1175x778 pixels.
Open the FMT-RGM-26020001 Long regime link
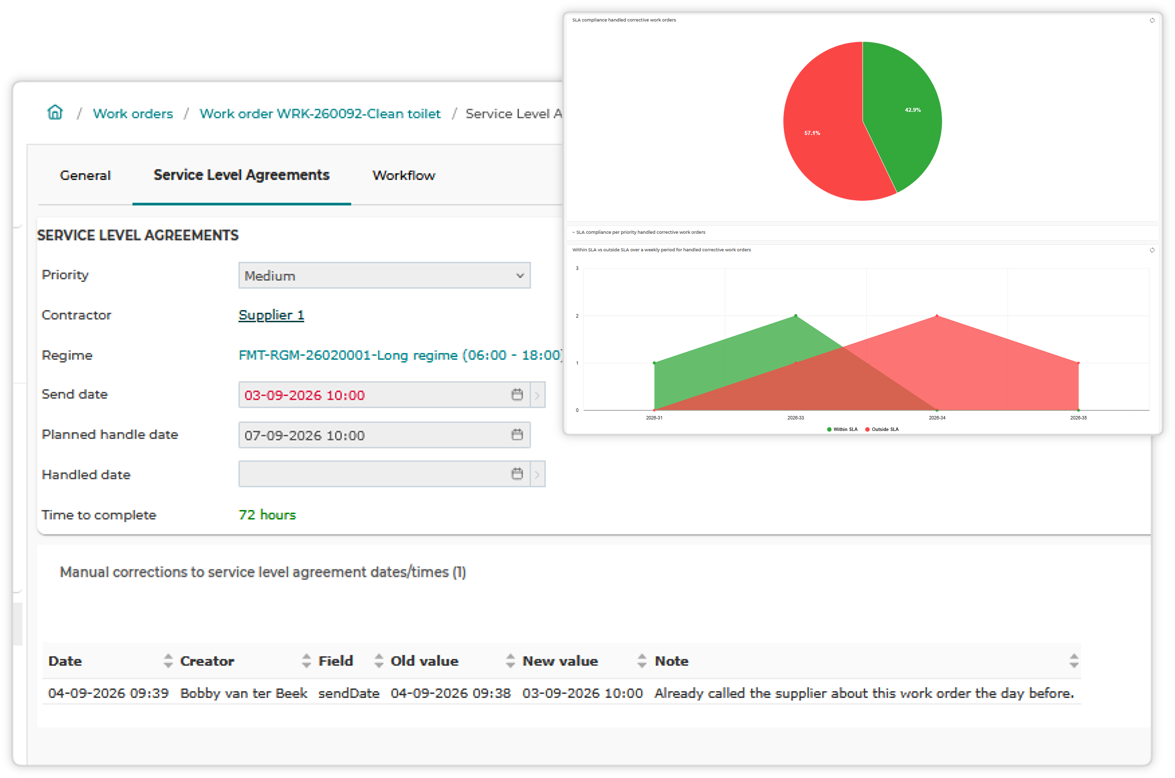(400, 355)
